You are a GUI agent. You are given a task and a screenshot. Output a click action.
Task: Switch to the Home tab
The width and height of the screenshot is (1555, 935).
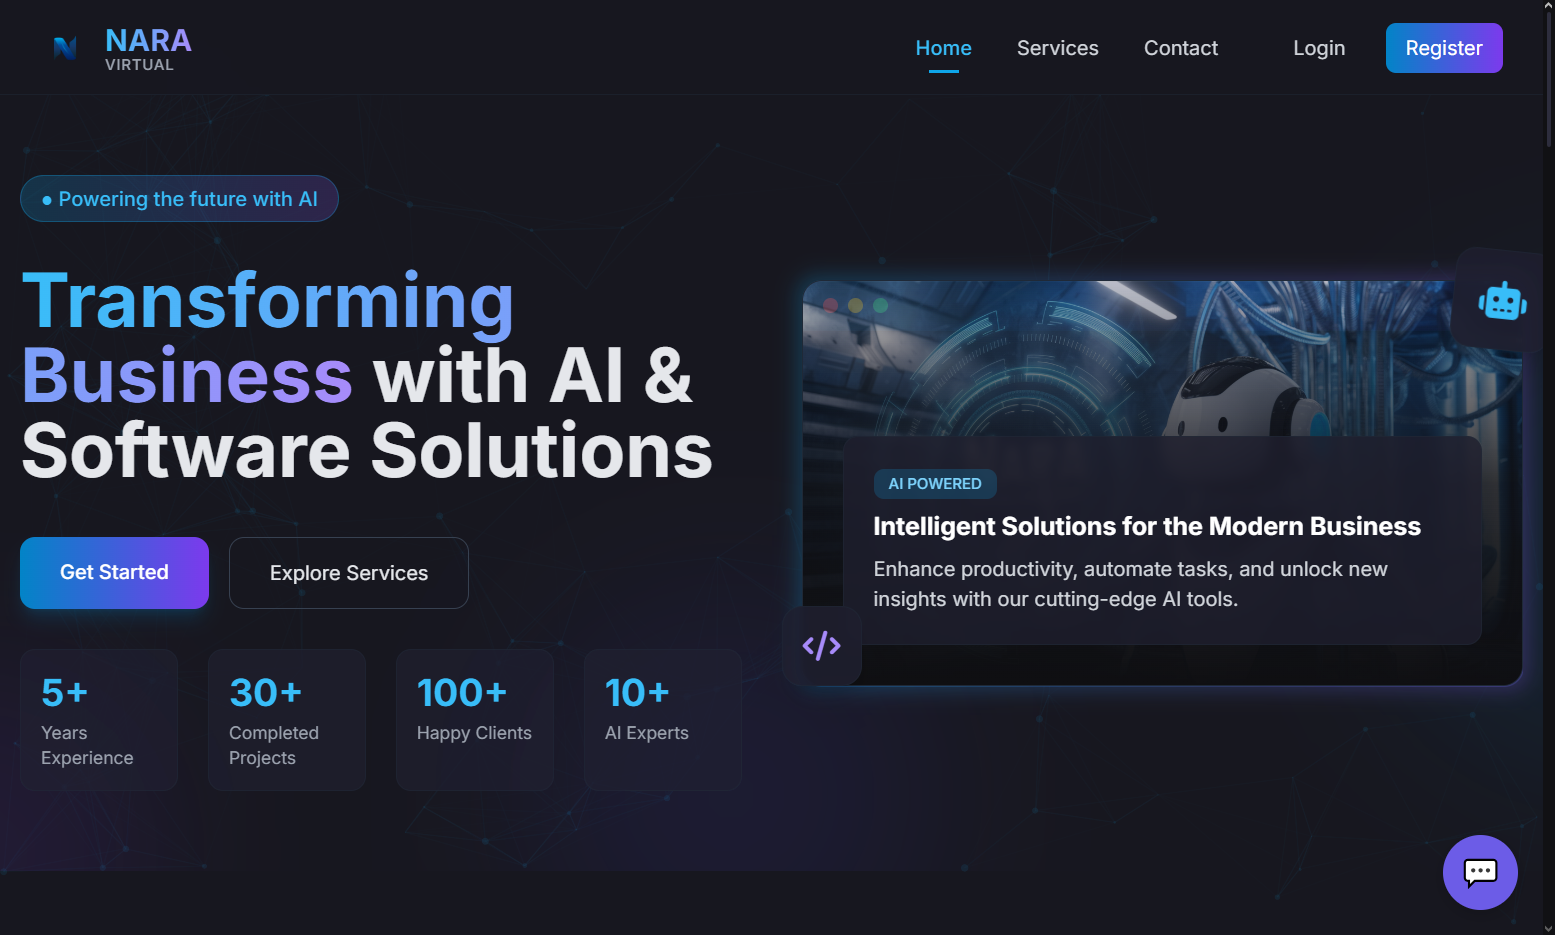[x=942, y=47]
